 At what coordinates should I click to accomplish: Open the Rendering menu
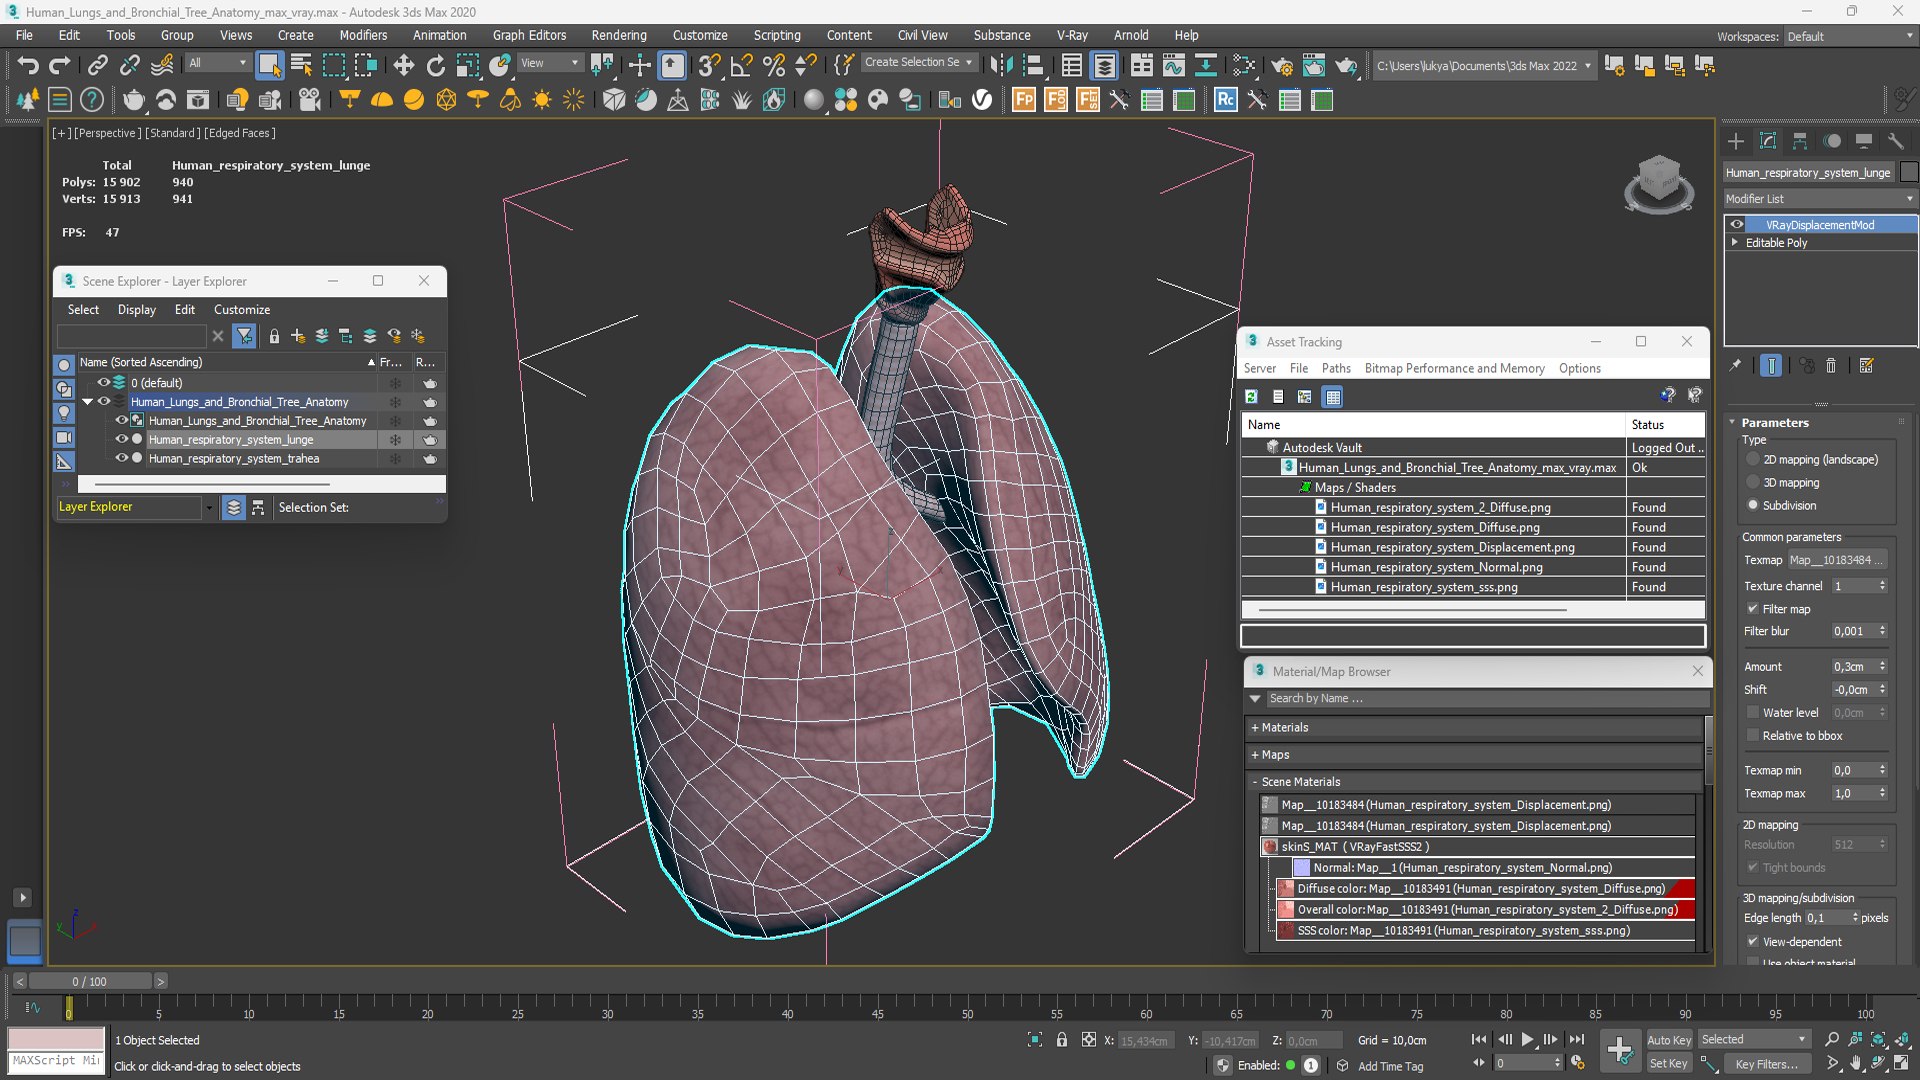point(619,35)
